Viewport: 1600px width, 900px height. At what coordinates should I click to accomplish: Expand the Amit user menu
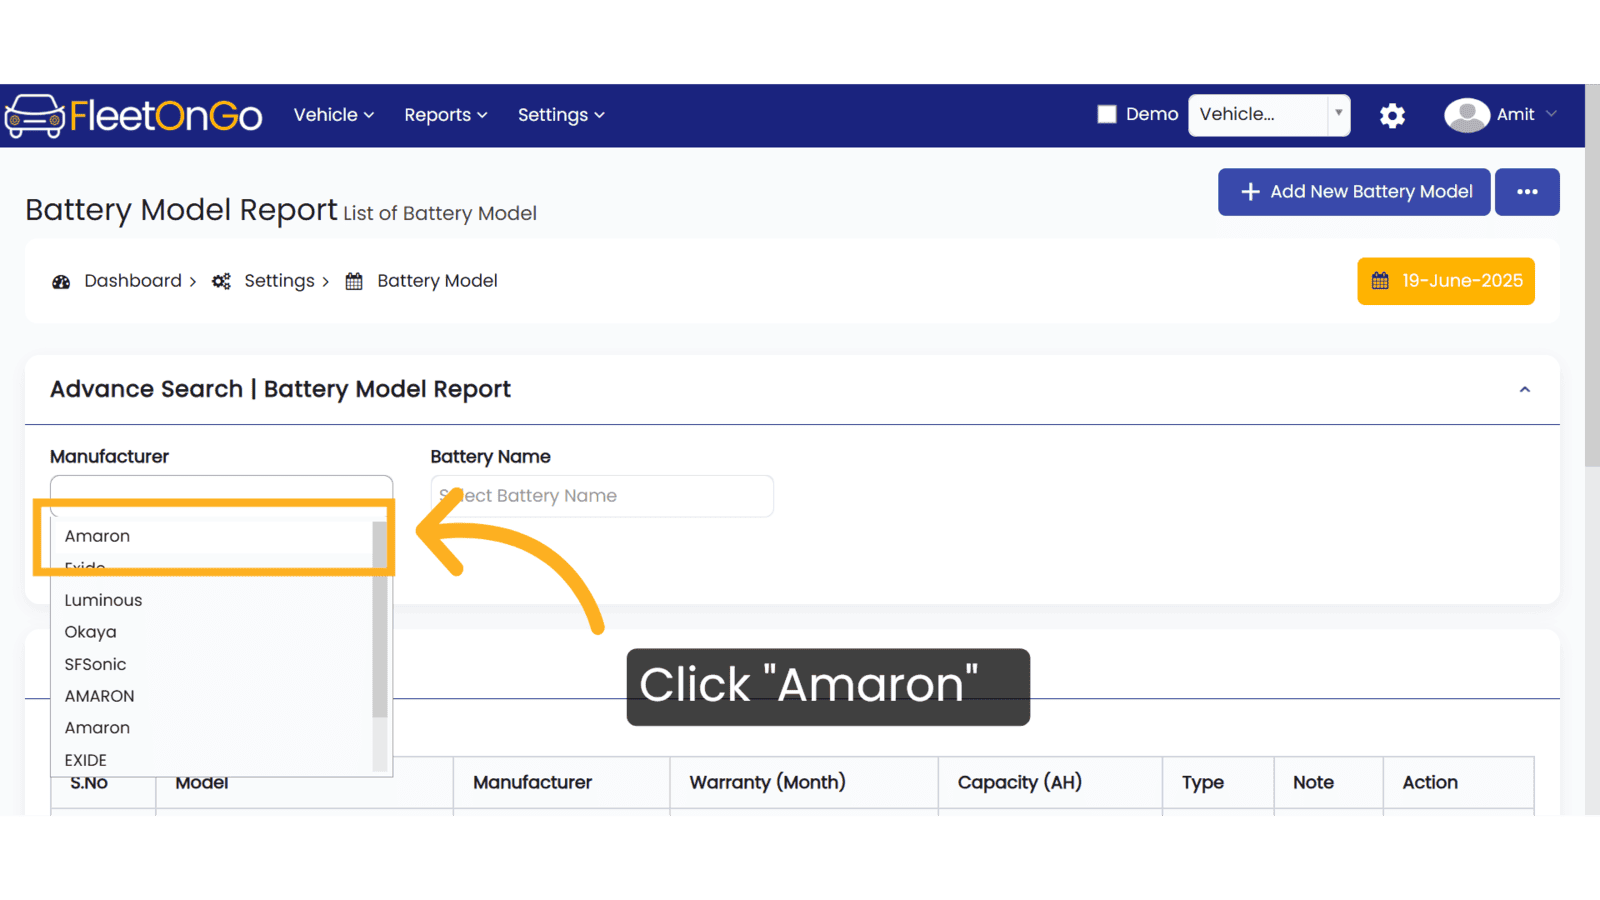point(1527,114)
